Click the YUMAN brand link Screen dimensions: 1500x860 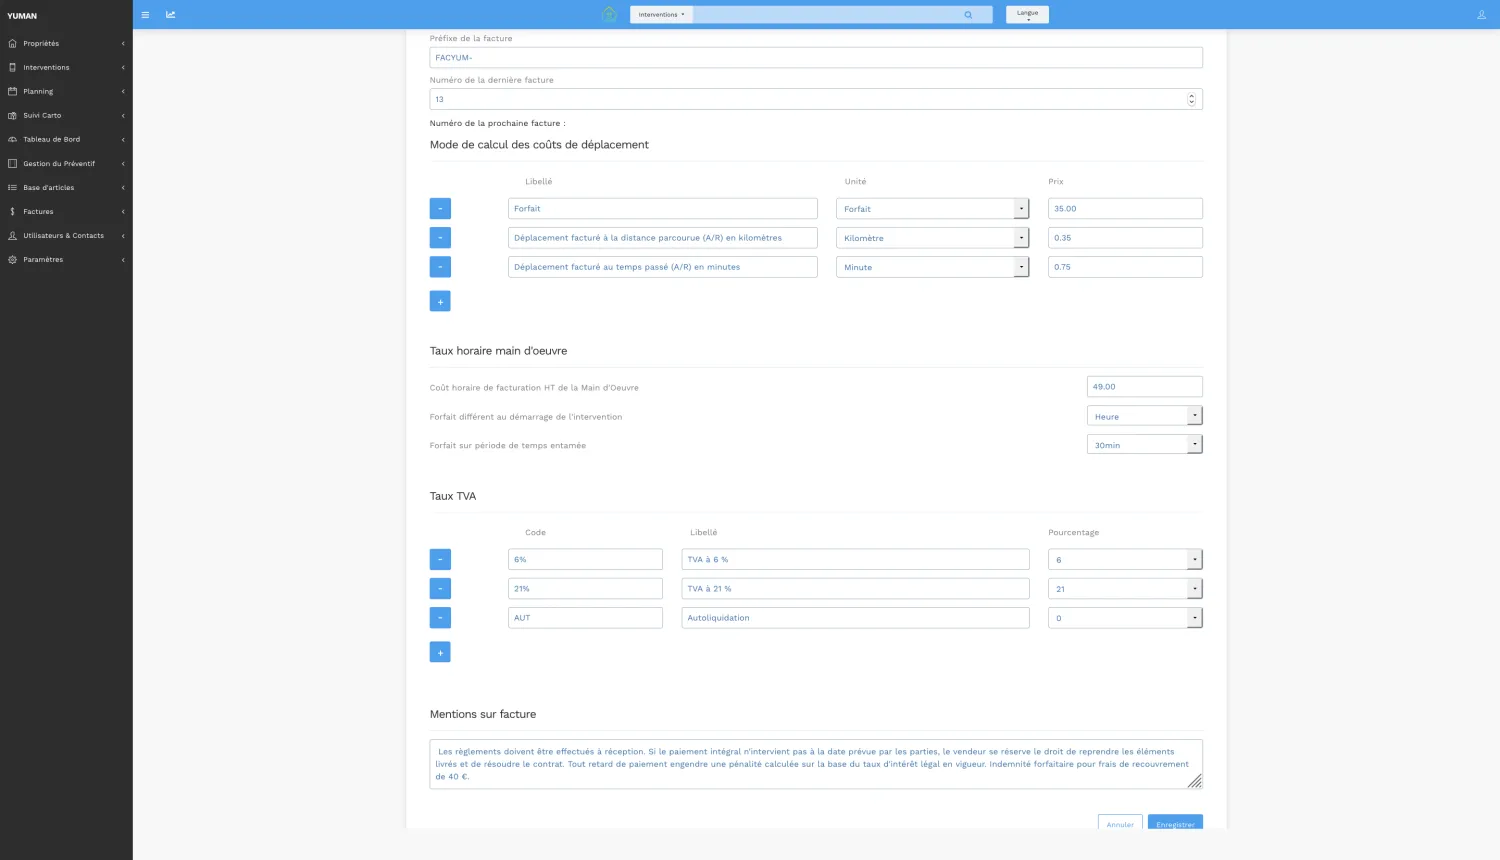22,16
